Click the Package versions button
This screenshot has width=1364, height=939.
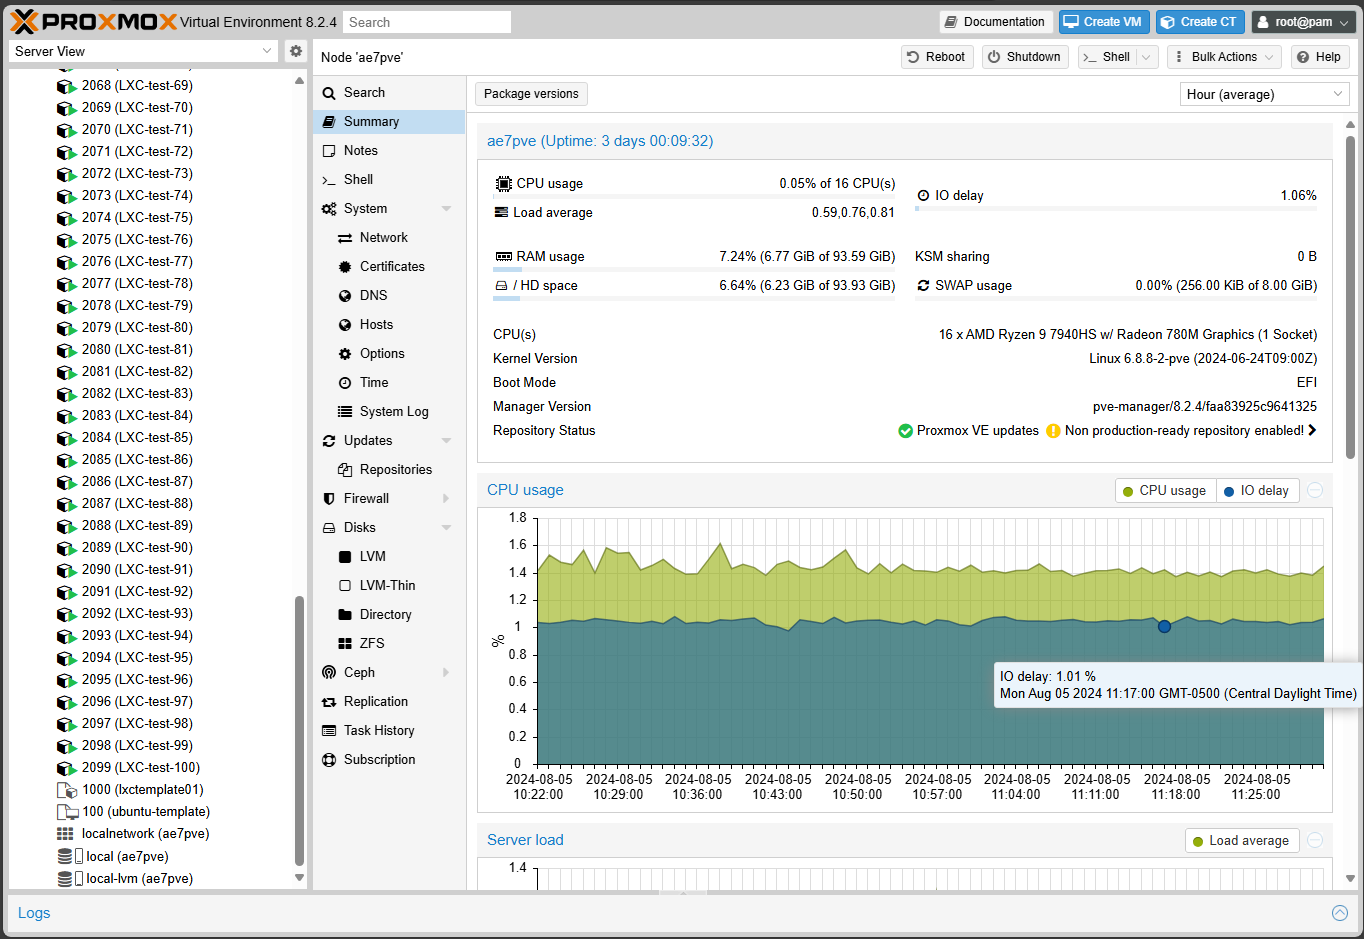click(531, 94)
